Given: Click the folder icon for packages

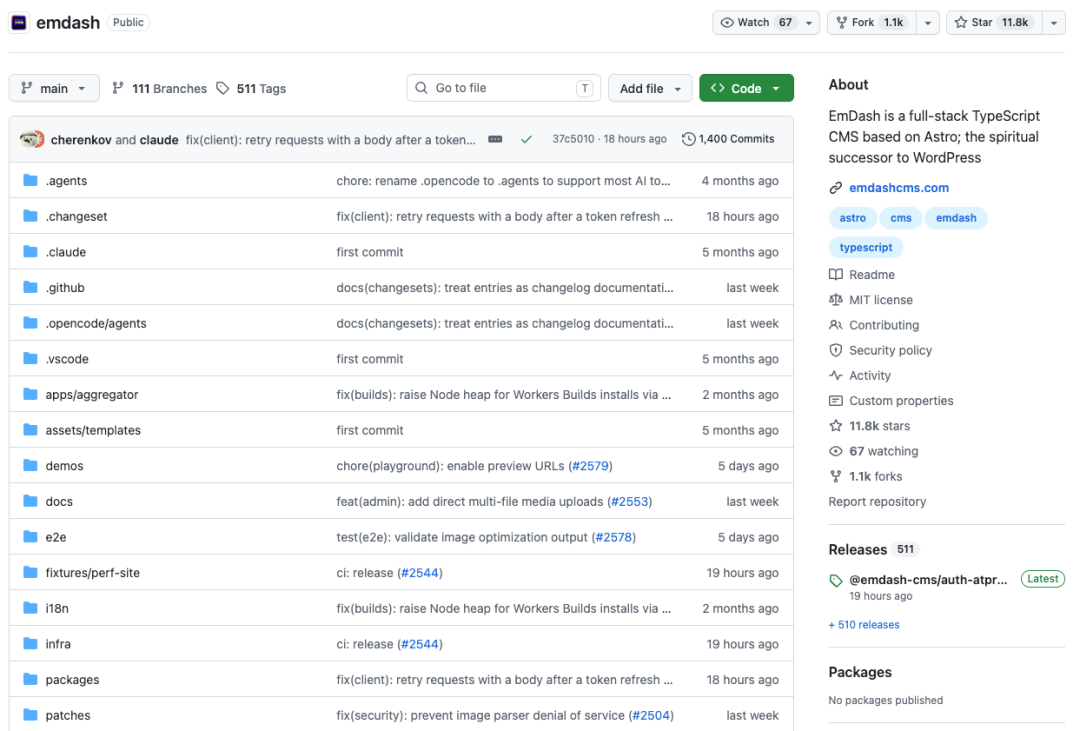Looking at the screenshot, I should 30,679.
